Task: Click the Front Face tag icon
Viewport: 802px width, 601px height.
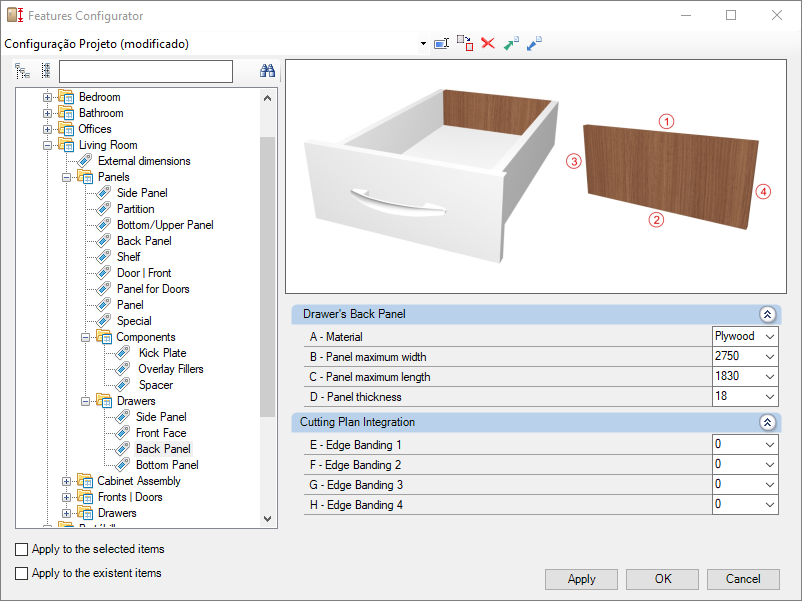Action: (x=123, y=433)
